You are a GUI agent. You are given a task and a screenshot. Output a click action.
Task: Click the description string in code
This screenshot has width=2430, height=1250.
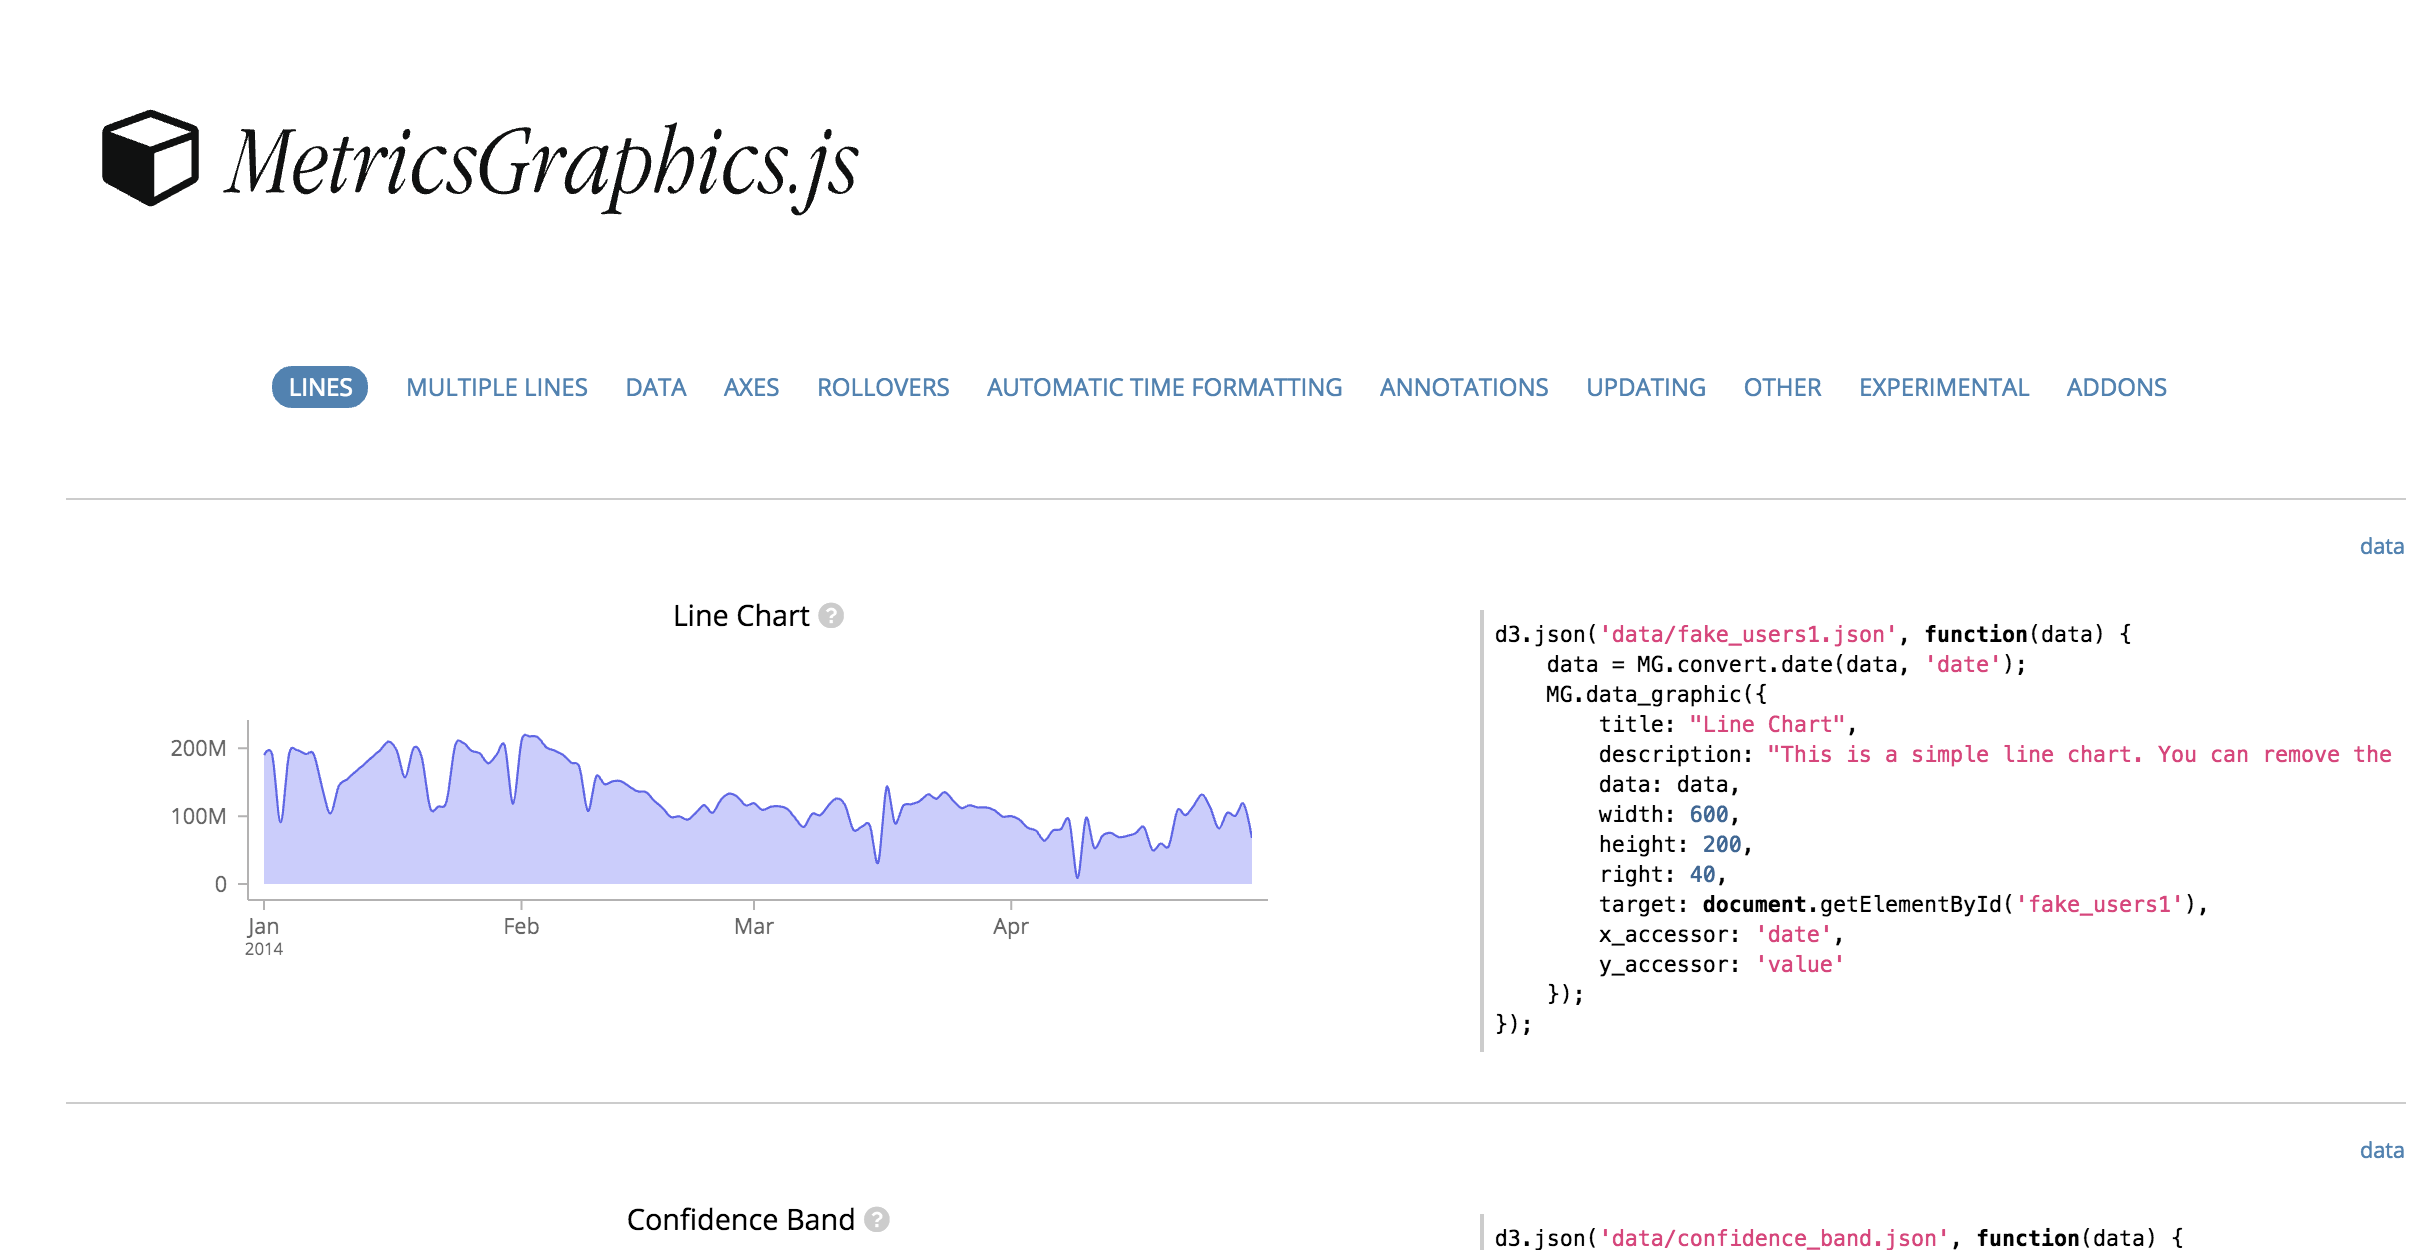2080,754
